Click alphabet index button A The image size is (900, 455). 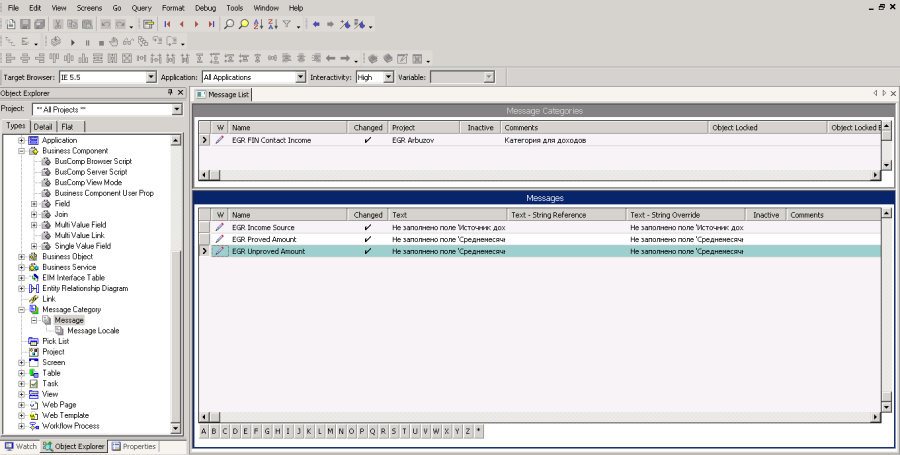tap(204, 431)
